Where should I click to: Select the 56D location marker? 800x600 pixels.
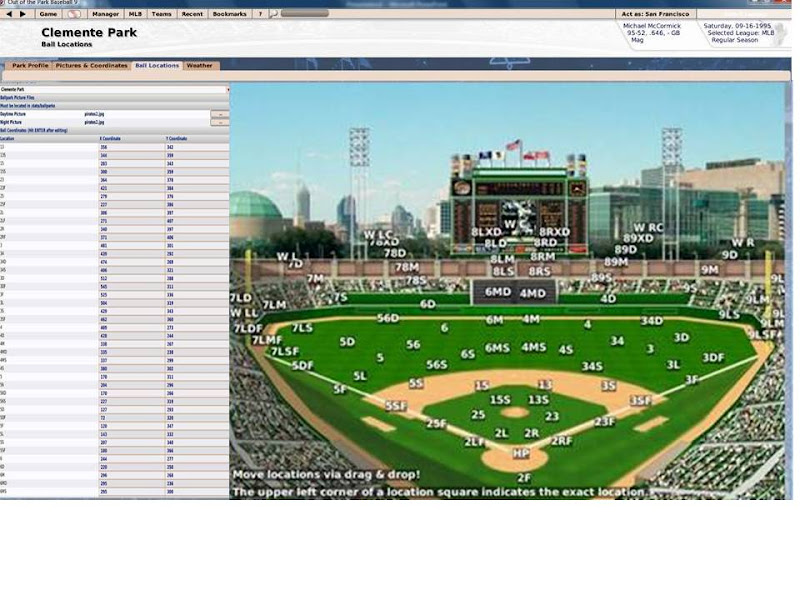(x=388, y=318)
